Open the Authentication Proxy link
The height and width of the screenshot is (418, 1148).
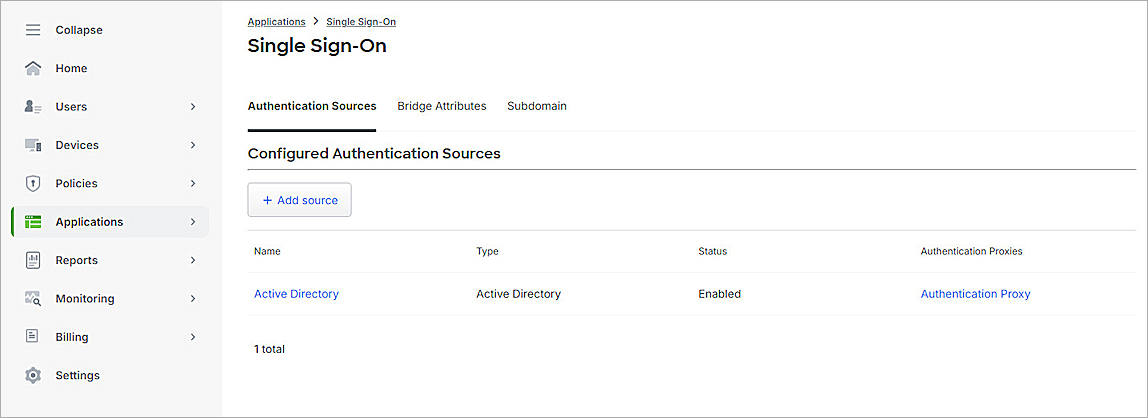tap(975, 294)
